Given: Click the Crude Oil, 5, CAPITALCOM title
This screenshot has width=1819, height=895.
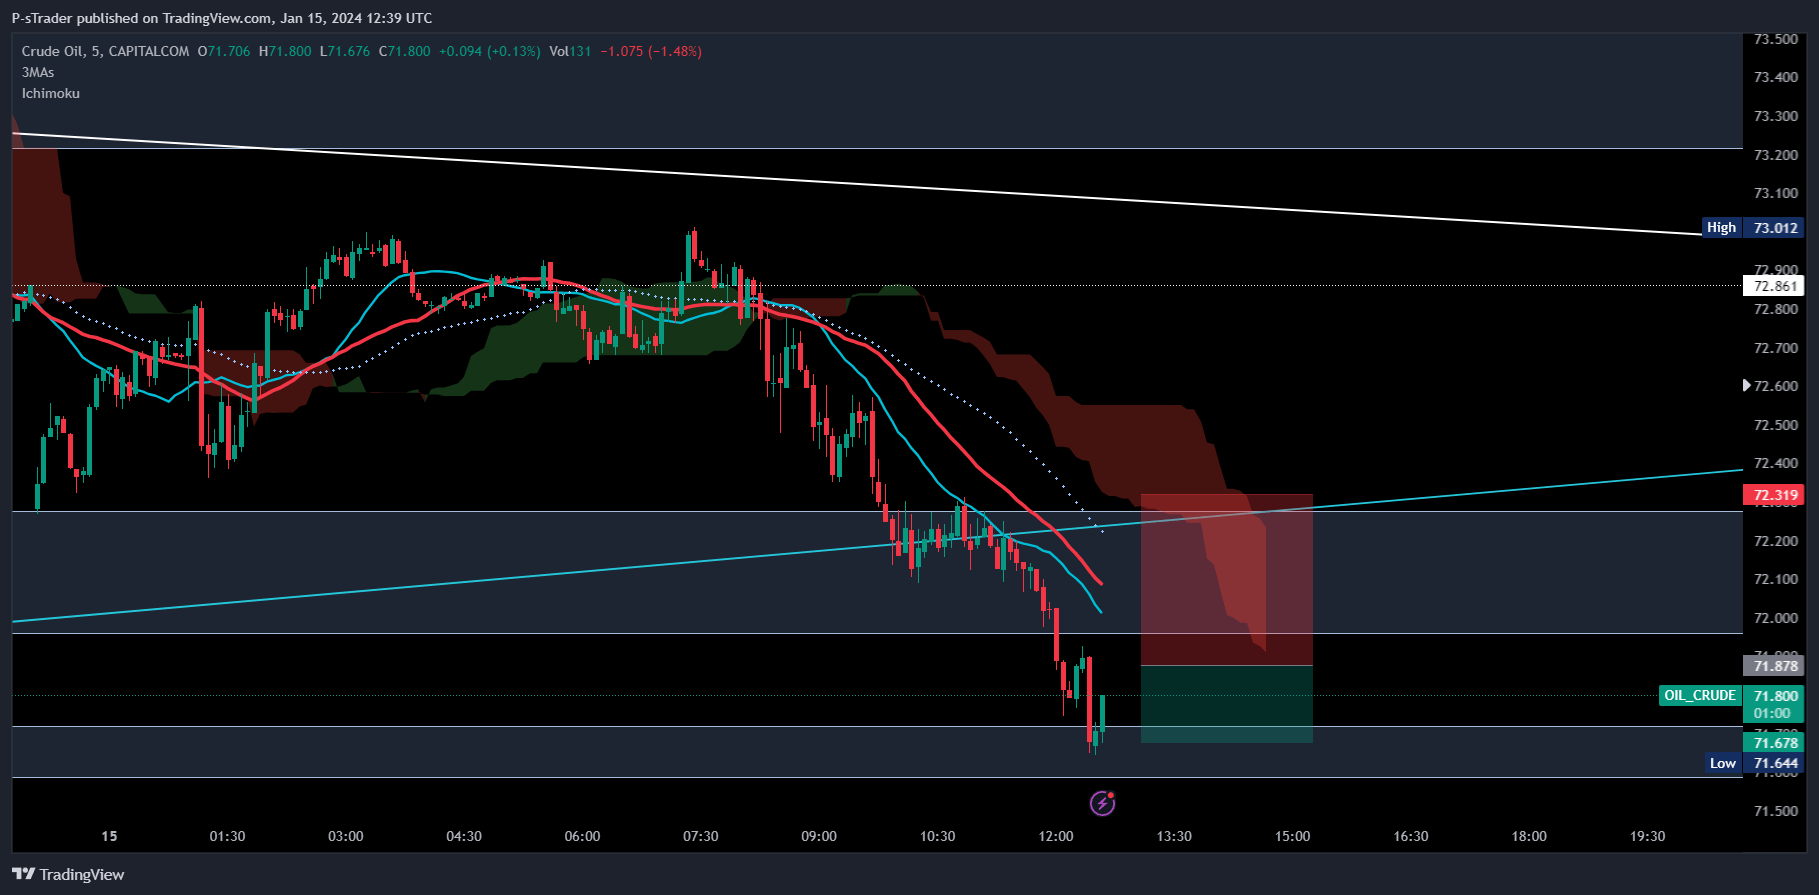Looking at the screenshot, I should pos(105,51).
